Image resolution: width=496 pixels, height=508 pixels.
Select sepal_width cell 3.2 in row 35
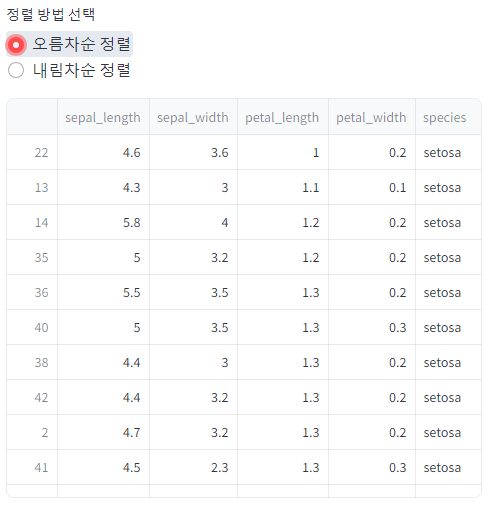pos(193,257)
